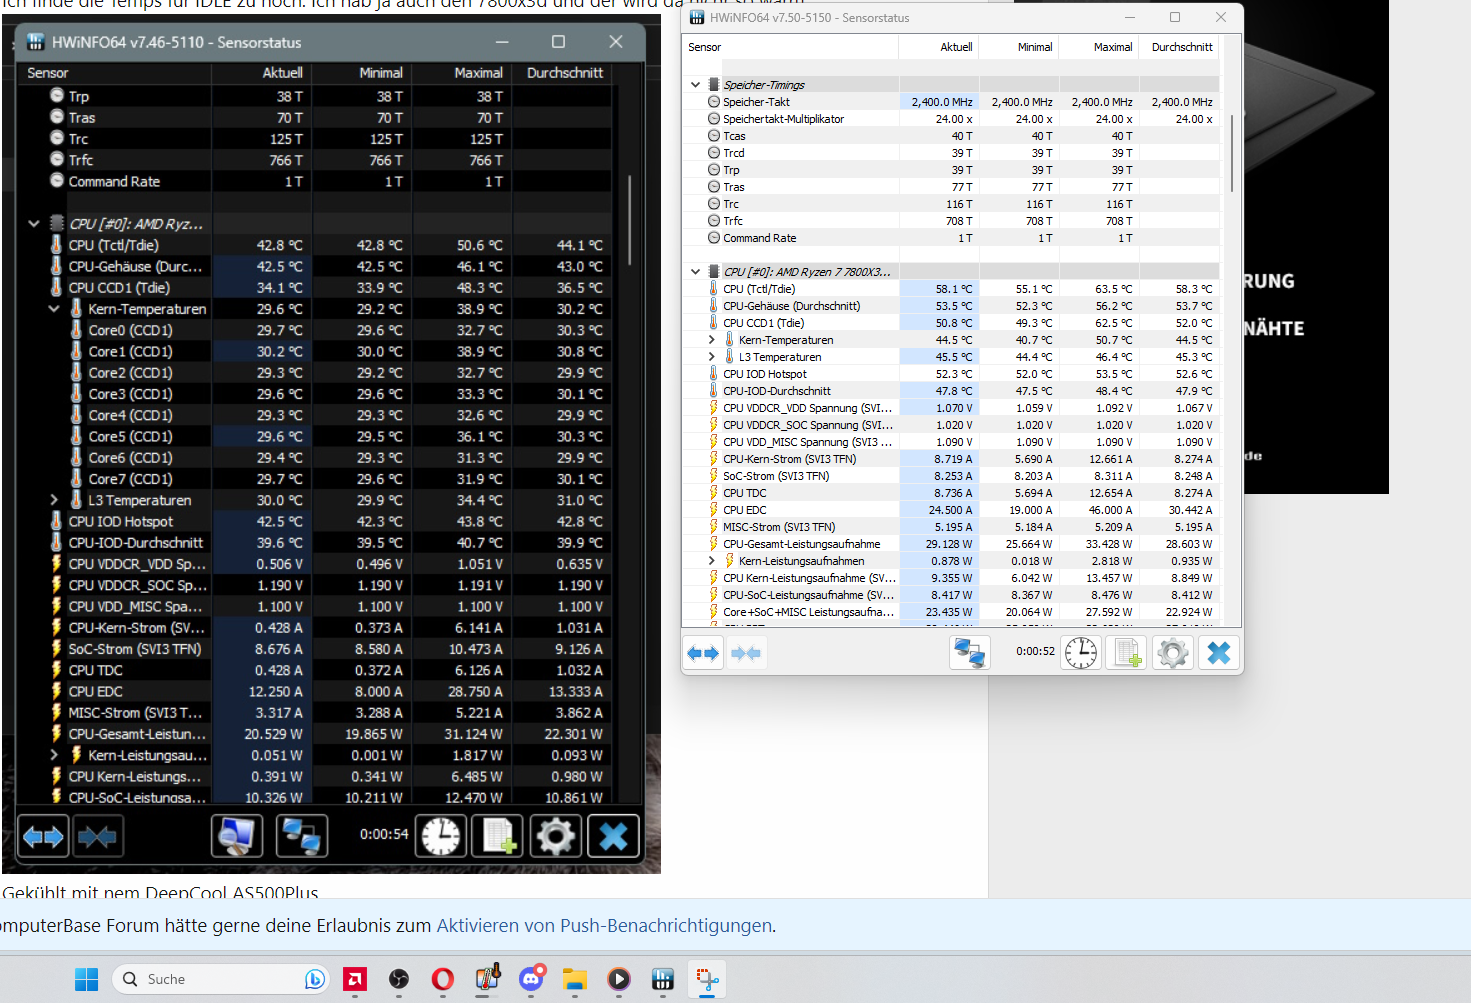Select the CPU EDC row in the dark HWiNFO v7.46 window

(x=315, y=691)
